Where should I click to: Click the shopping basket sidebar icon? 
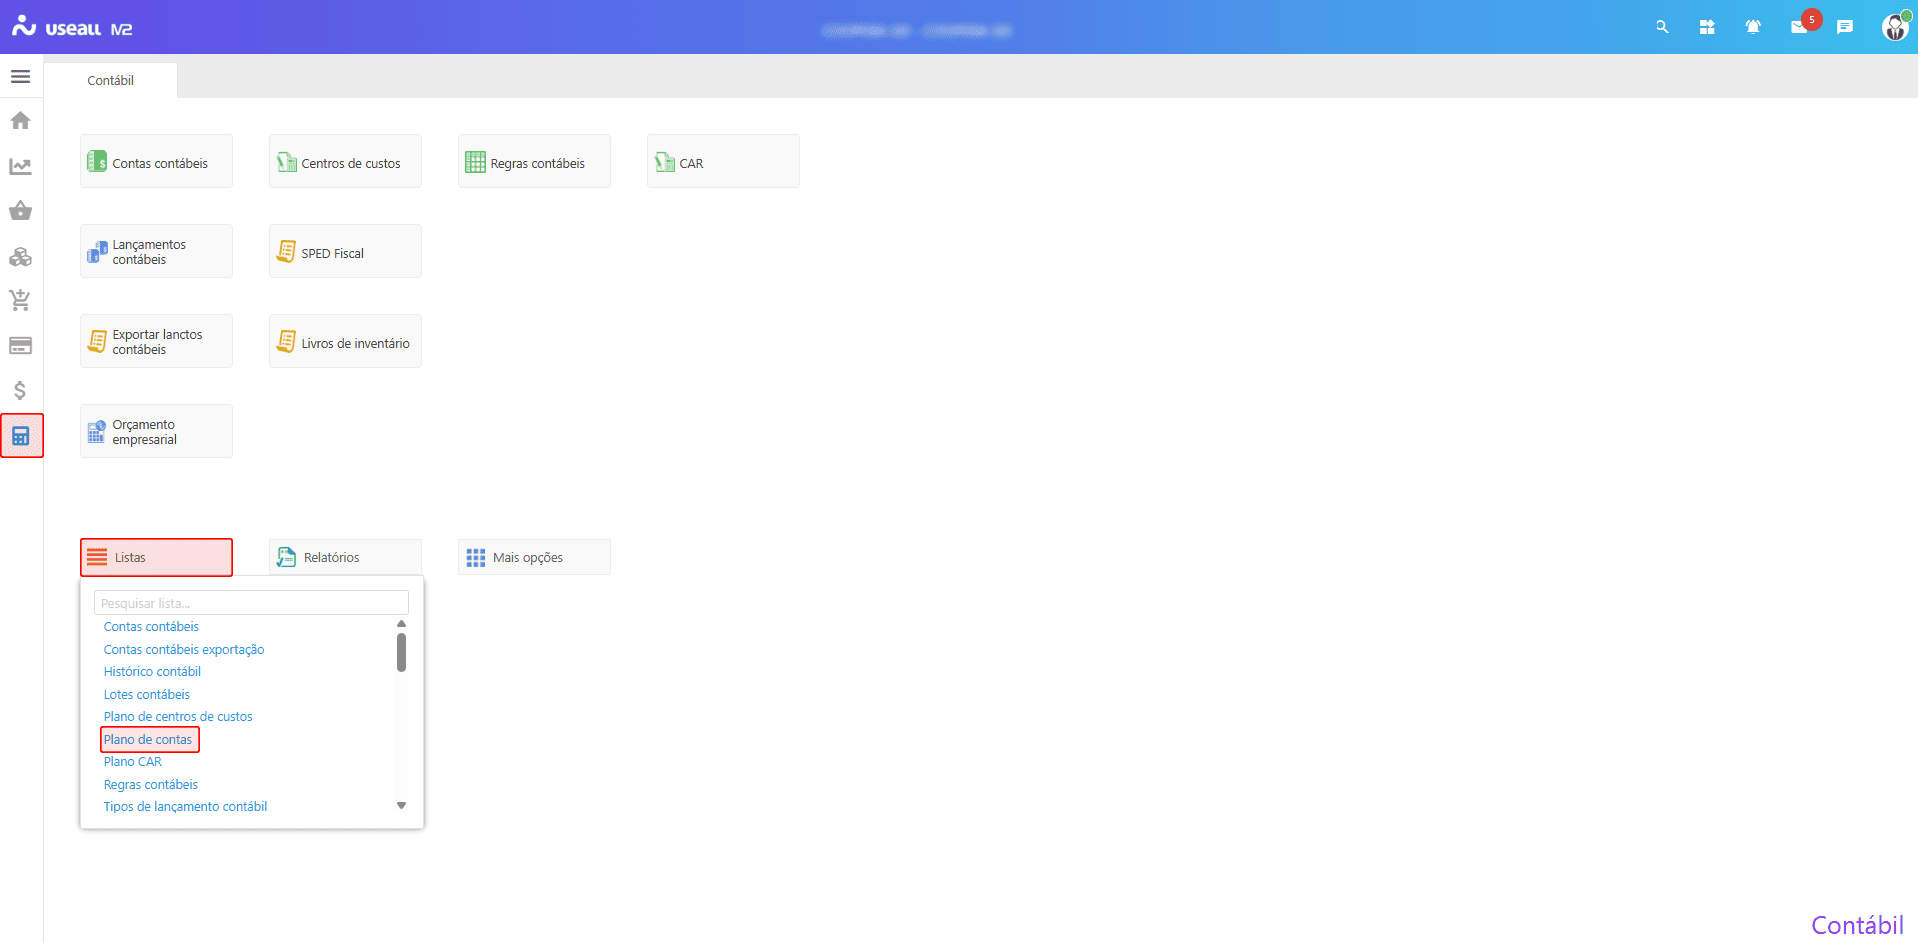click(20, 211)
